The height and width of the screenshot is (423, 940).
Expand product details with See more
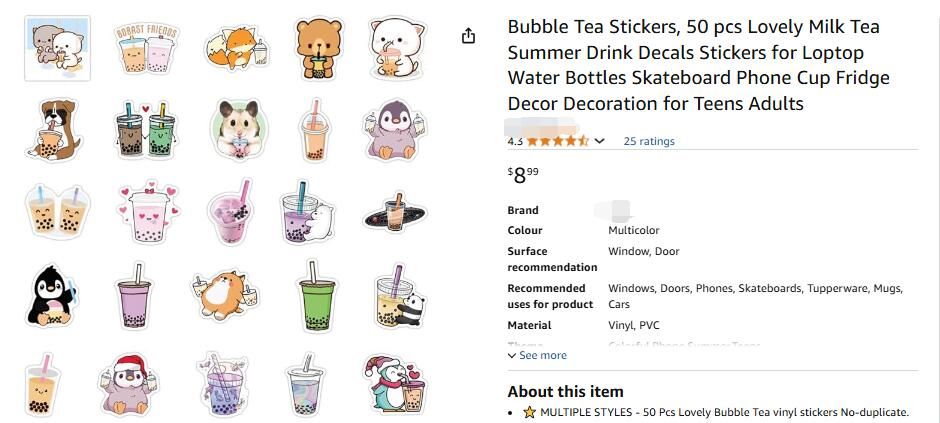tap(537, 355)
